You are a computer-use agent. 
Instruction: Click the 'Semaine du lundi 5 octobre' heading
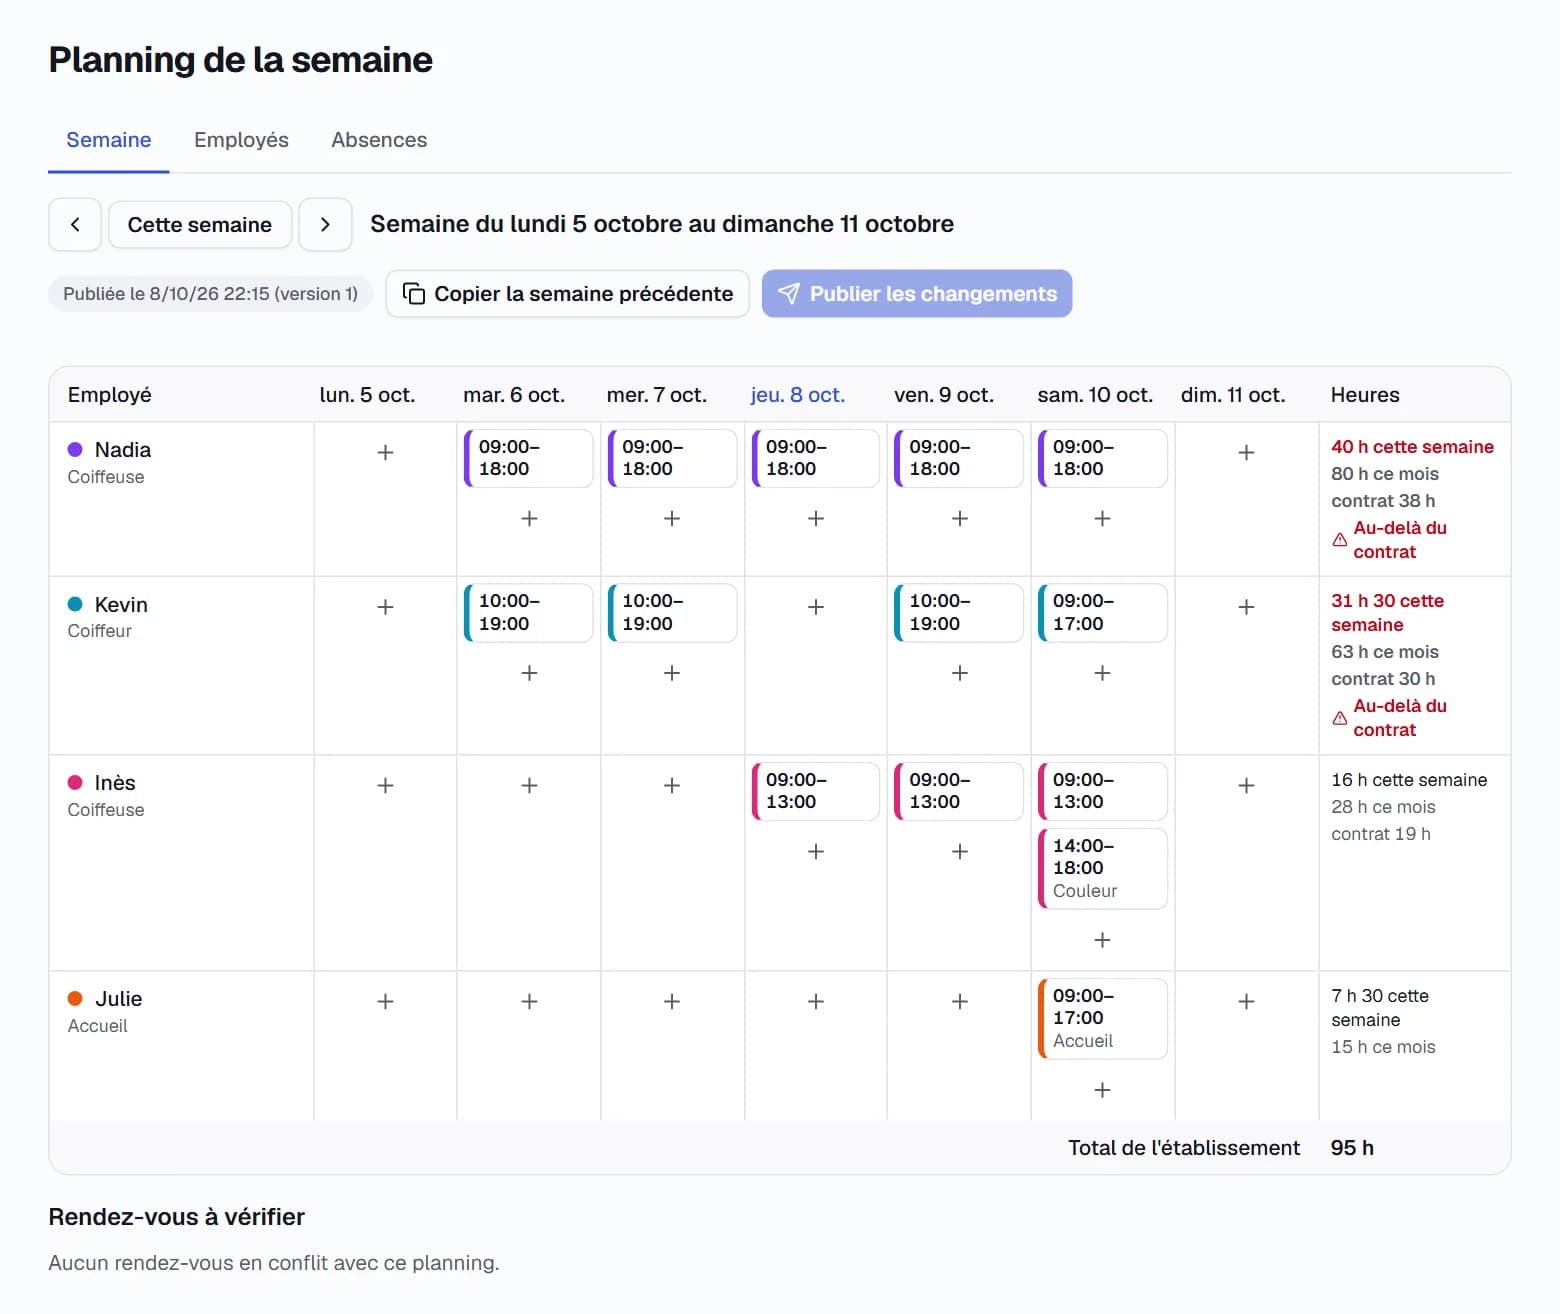tap(662, 224)
